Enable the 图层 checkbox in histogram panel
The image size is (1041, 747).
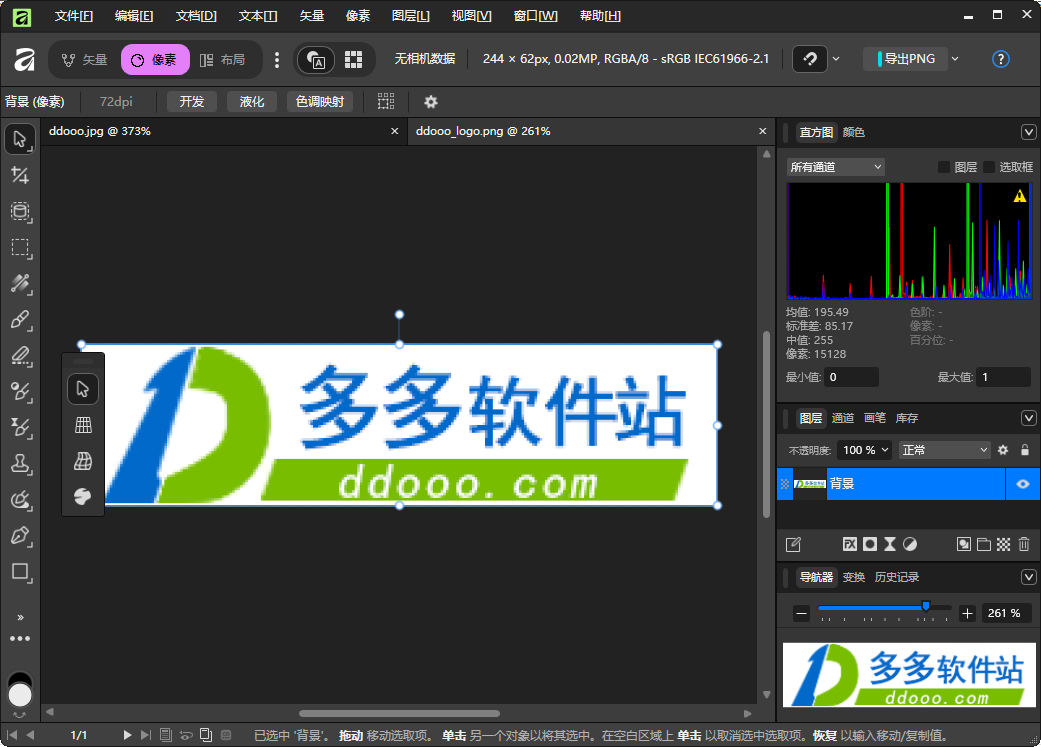pyautogui.click(x=944, y=167)
